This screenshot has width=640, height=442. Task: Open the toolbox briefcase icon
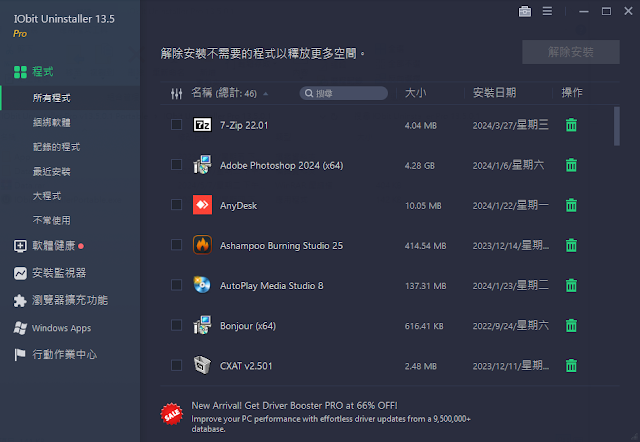tap(524, 11)
